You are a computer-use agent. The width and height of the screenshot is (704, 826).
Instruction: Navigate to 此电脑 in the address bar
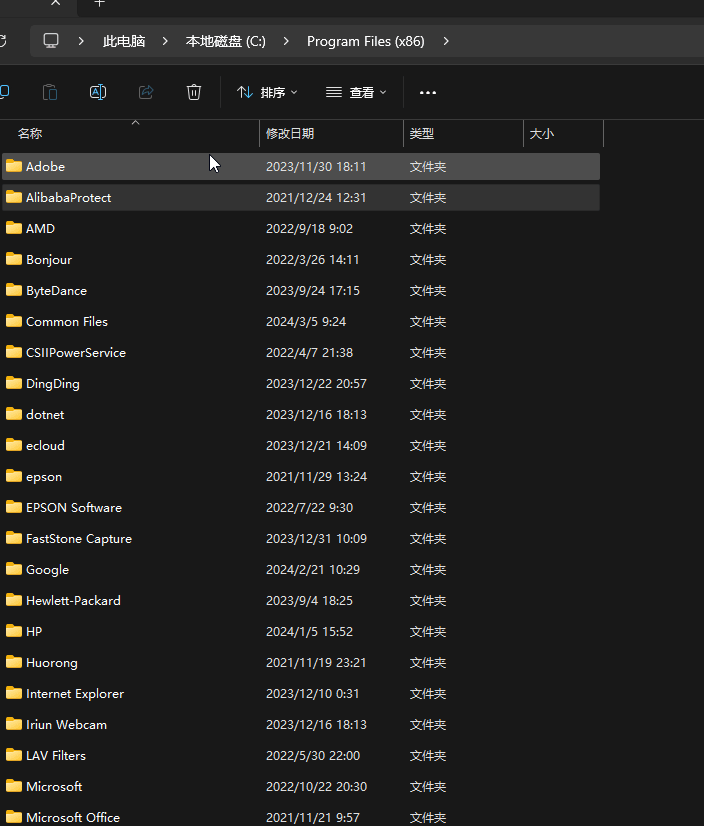[x=124, y=41]
